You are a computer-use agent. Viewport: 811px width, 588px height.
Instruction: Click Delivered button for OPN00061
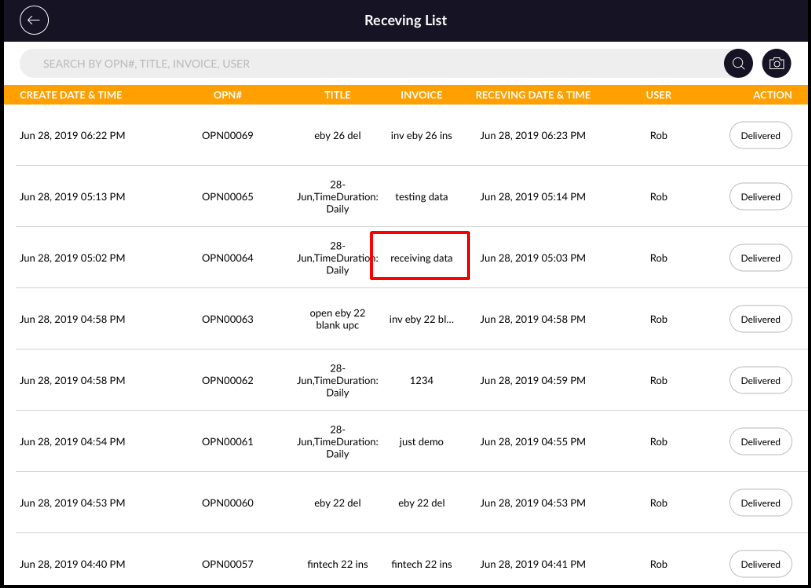pyautogui.click(x=760, y=442)
